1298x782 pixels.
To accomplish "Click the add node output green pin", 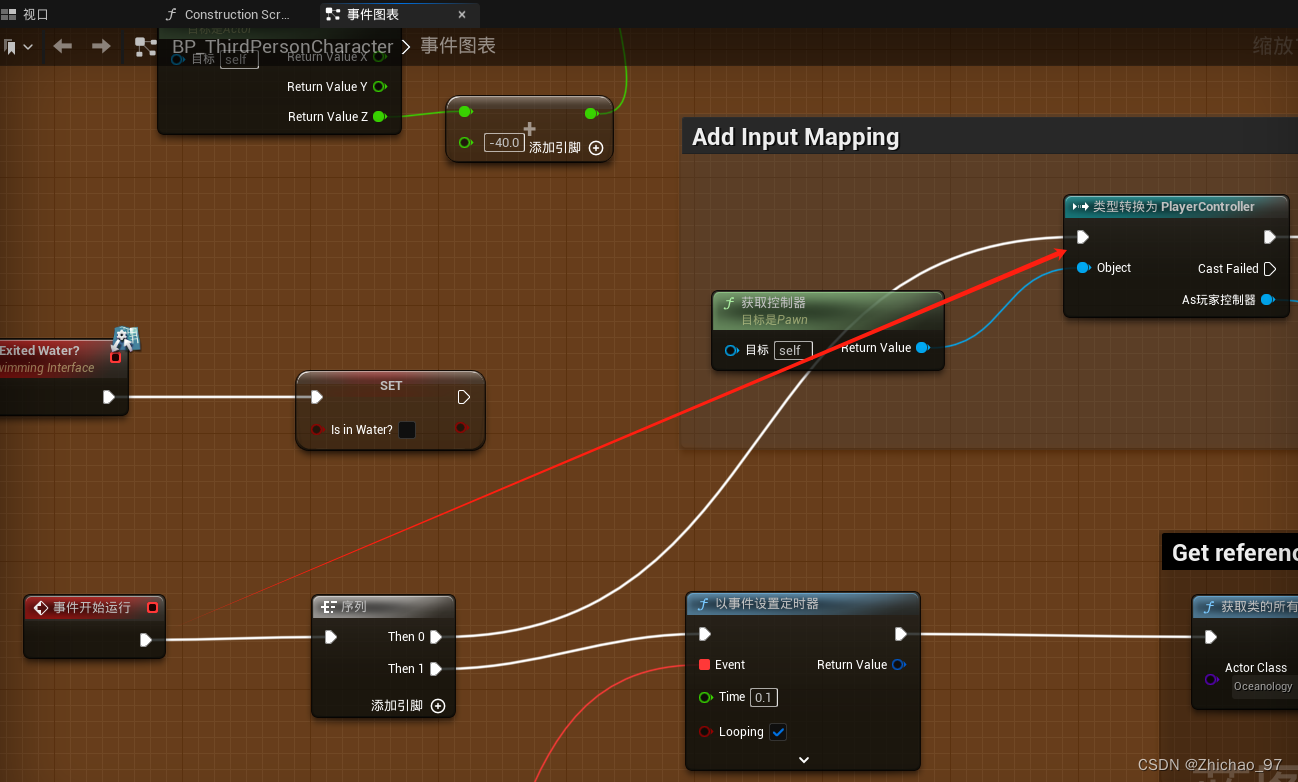I will [x=591, y=113].
